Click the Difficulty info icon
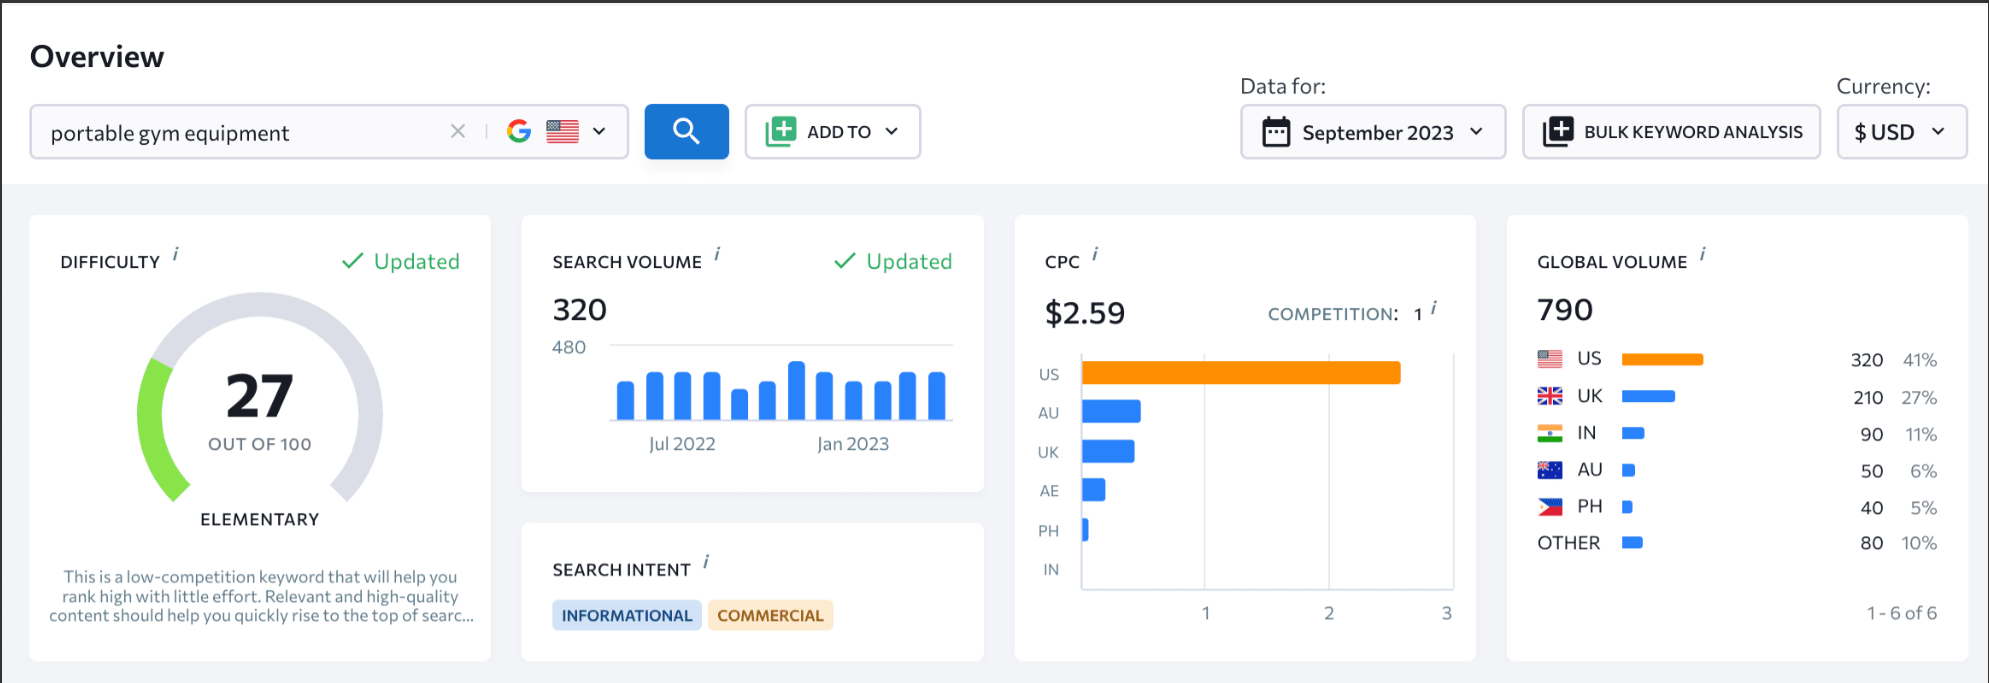Image resolution: width=1989 pixels, height=683 pixels. coord(176,254)
